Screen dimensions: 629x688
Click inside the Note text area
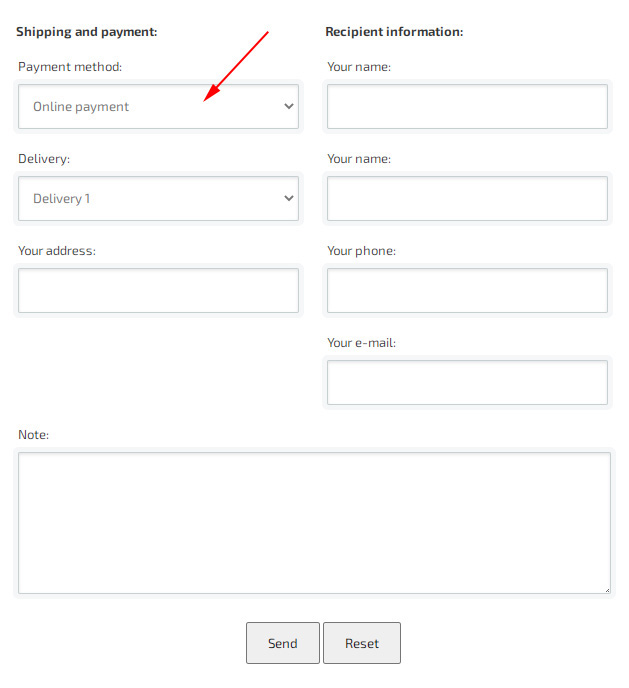pos(314,523)
